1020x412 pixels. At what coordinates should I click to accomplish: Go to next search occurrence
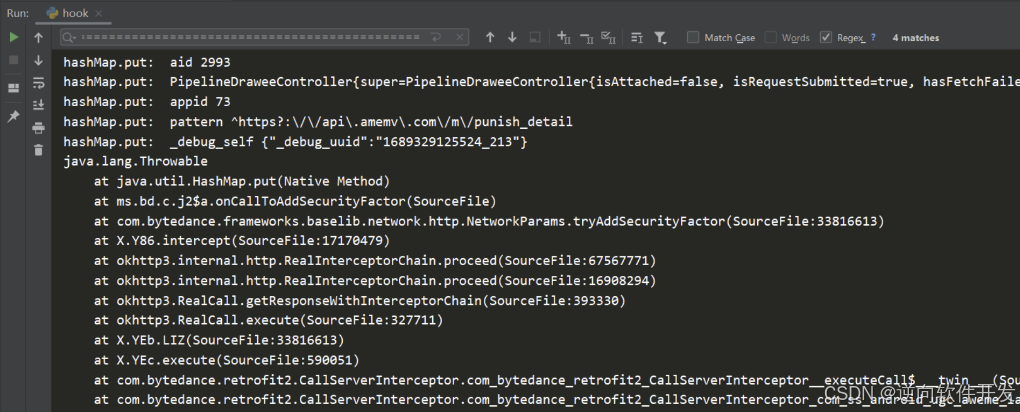[513, 38]
